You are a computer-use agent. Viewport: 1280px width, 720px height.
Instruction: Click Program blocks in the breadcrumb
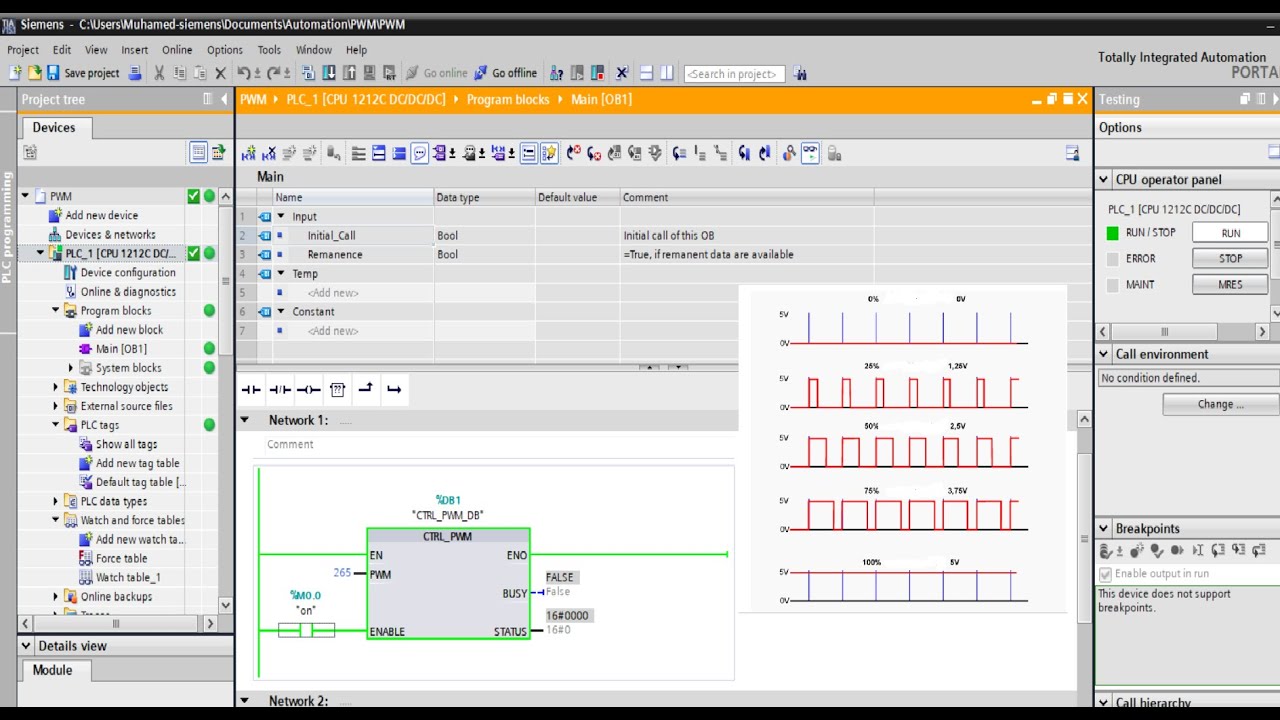coord(508,99)
